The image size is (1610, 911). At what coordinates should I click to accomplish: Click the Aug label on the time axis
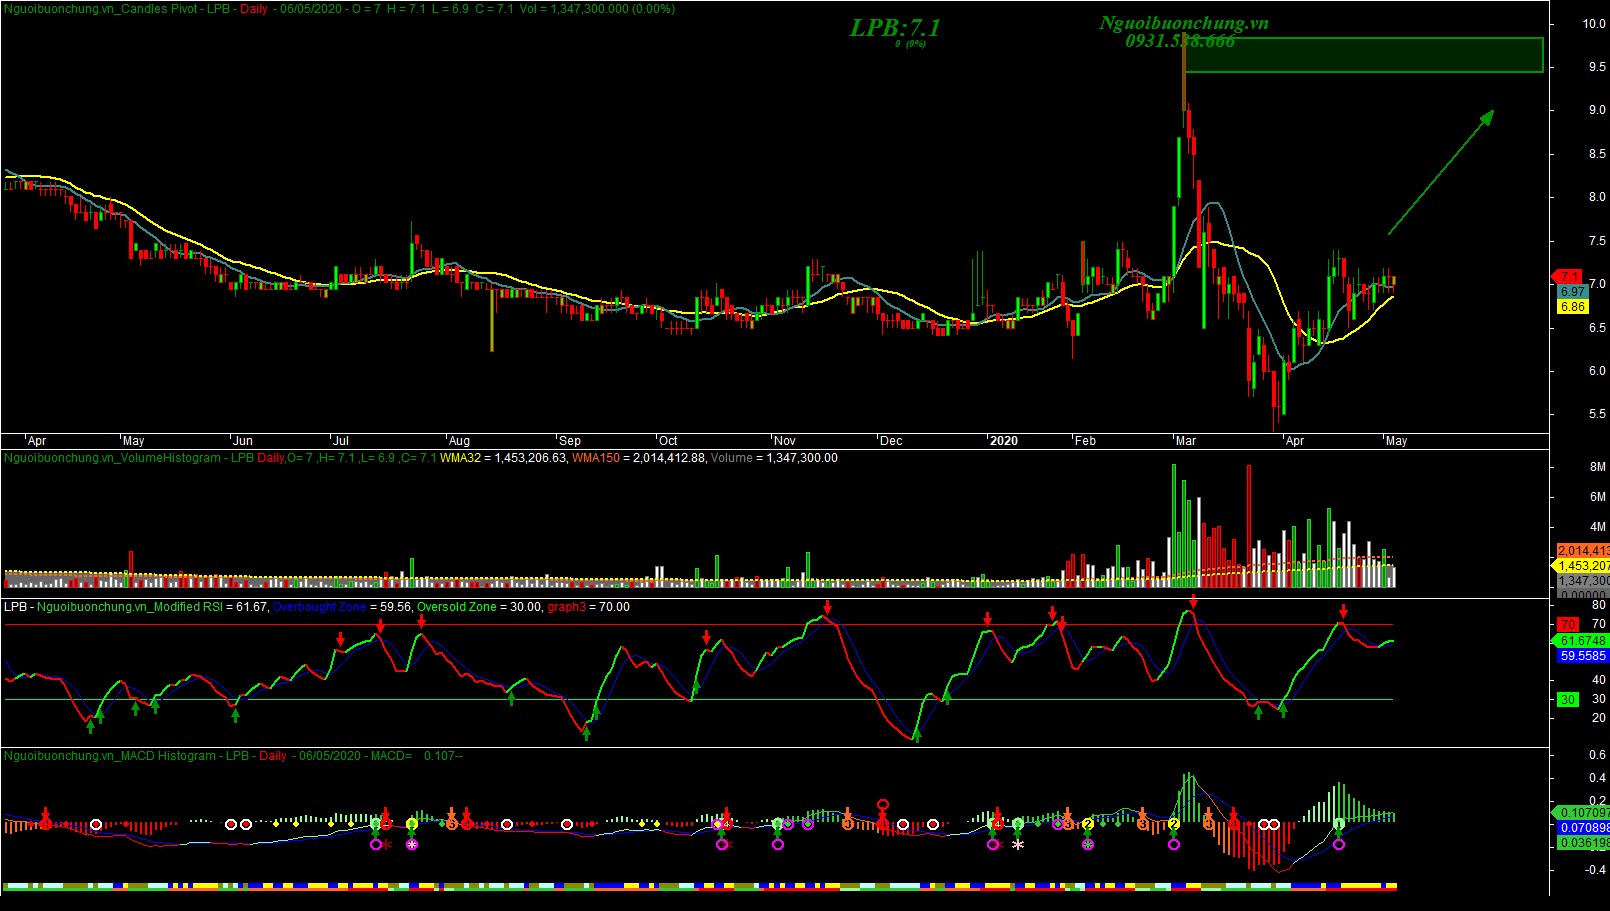tap(459, 441)
